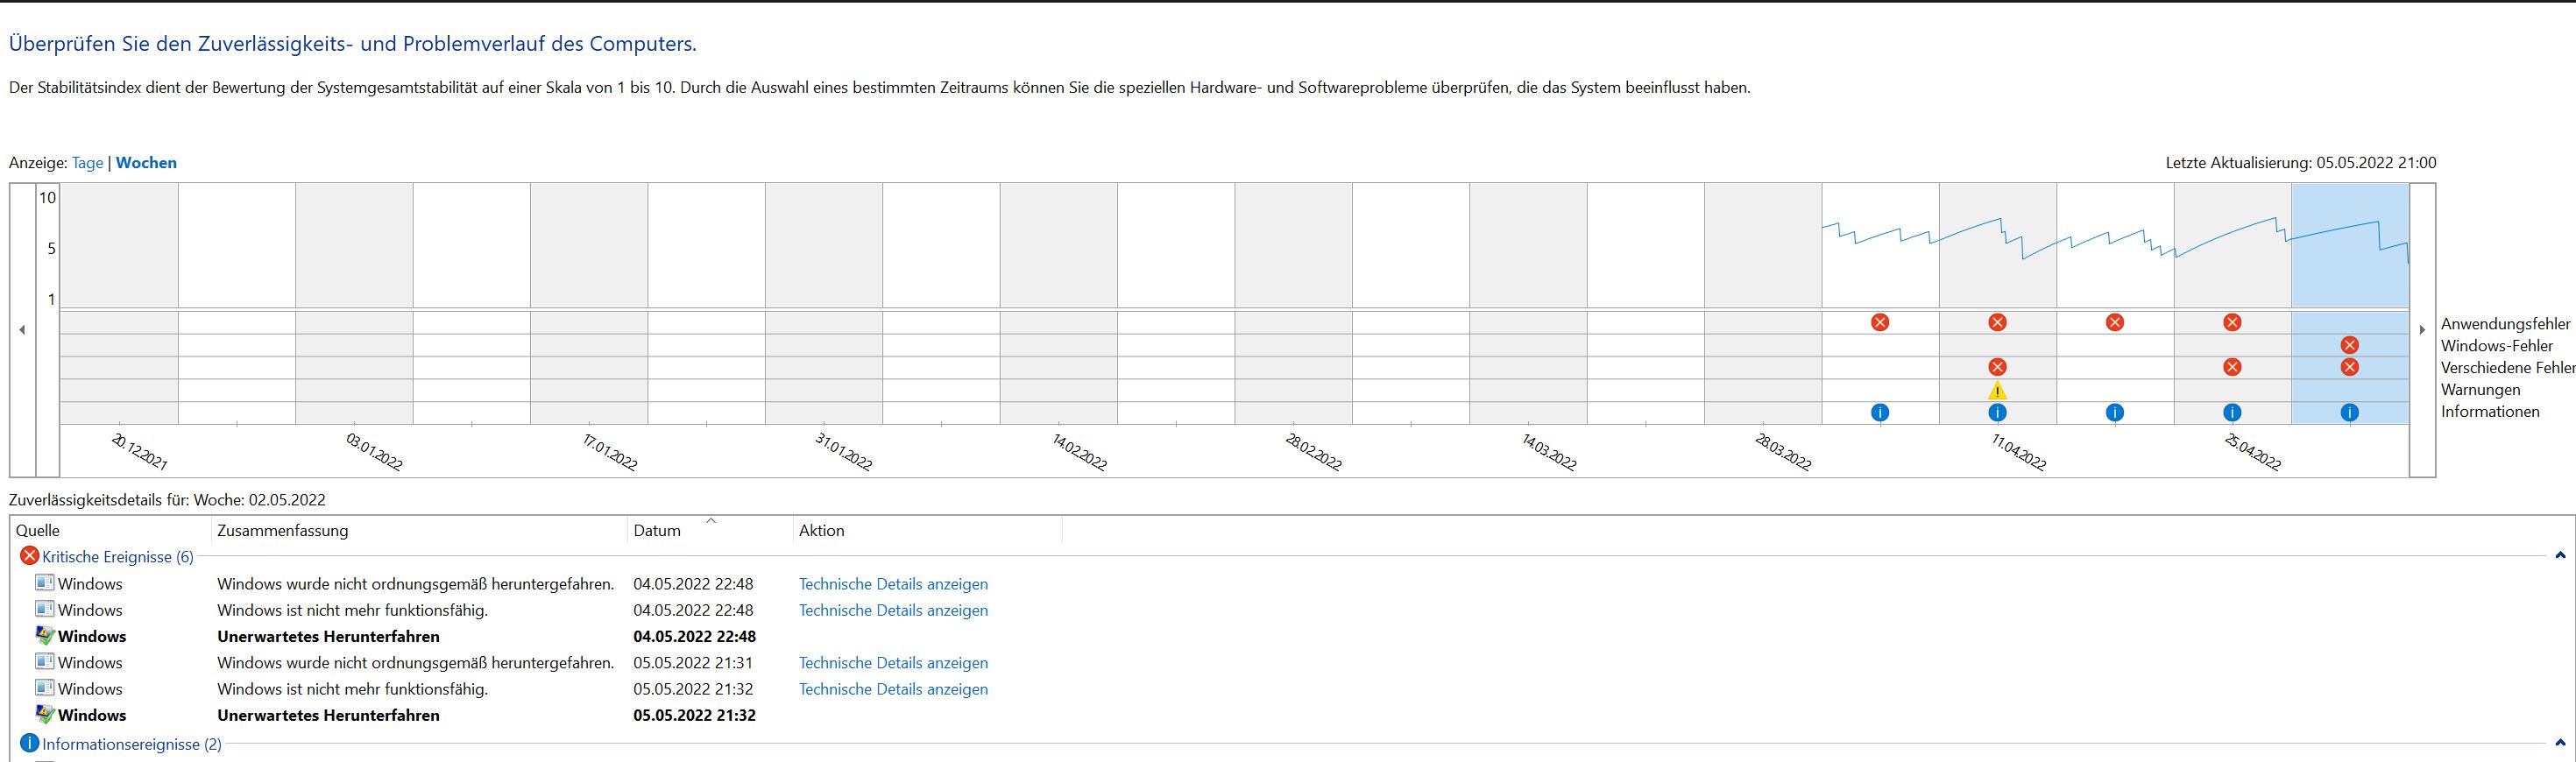The width and height of the screenshot is (2576, 762).
Task: Click information icon in highlighted week column
Action: coord(2350,412)
